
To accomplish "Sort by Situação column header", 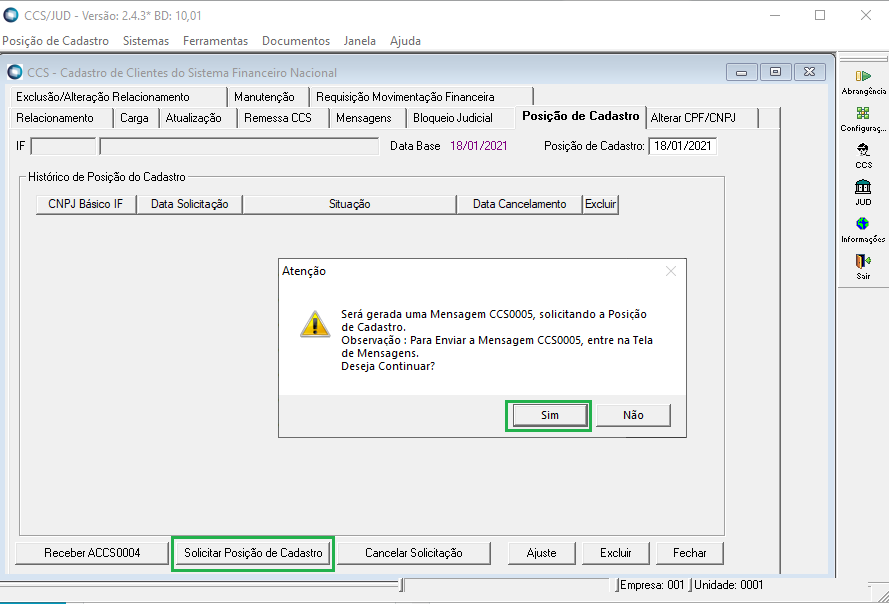I will click(349, 204).
